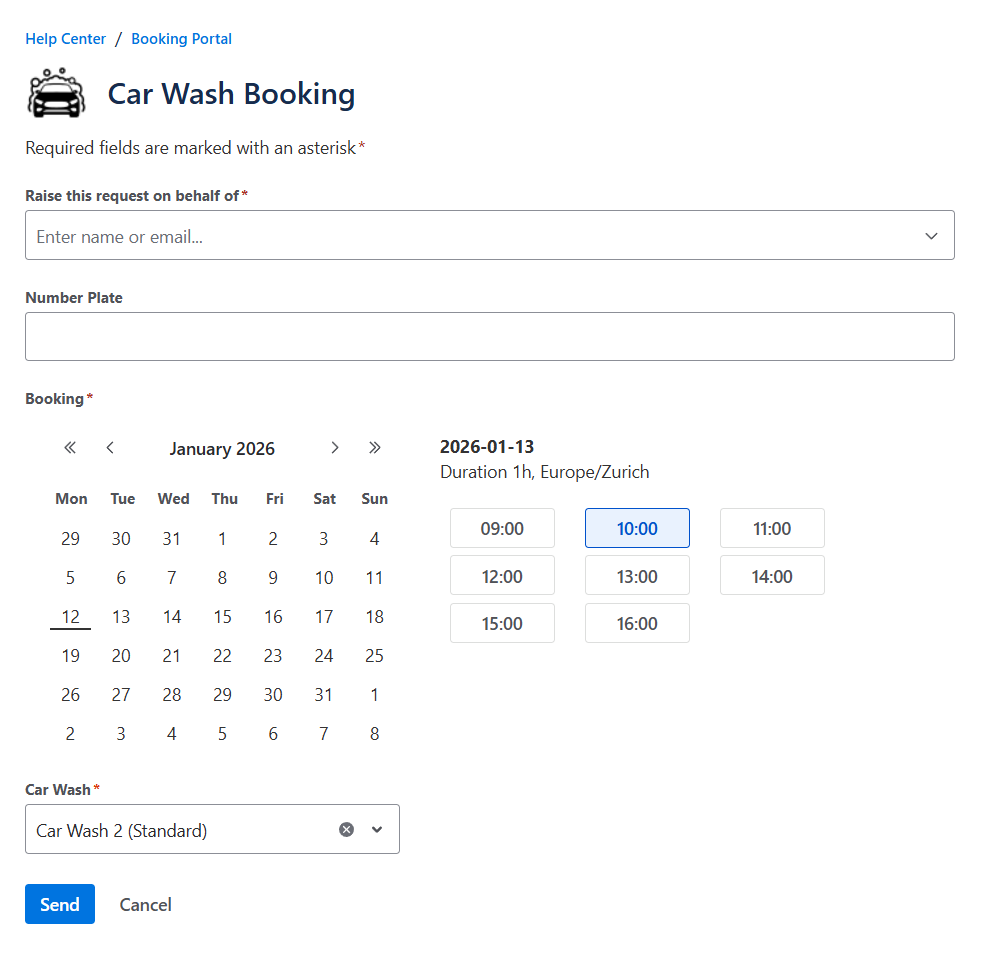
Task: Choose the 14:00 time slot
Action: click(x=772, y=576)
